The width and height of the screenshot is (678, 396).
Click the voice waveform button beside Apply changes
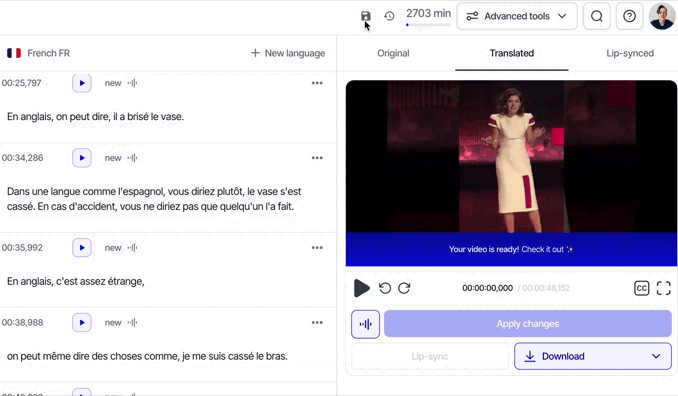tap(365, 324)
